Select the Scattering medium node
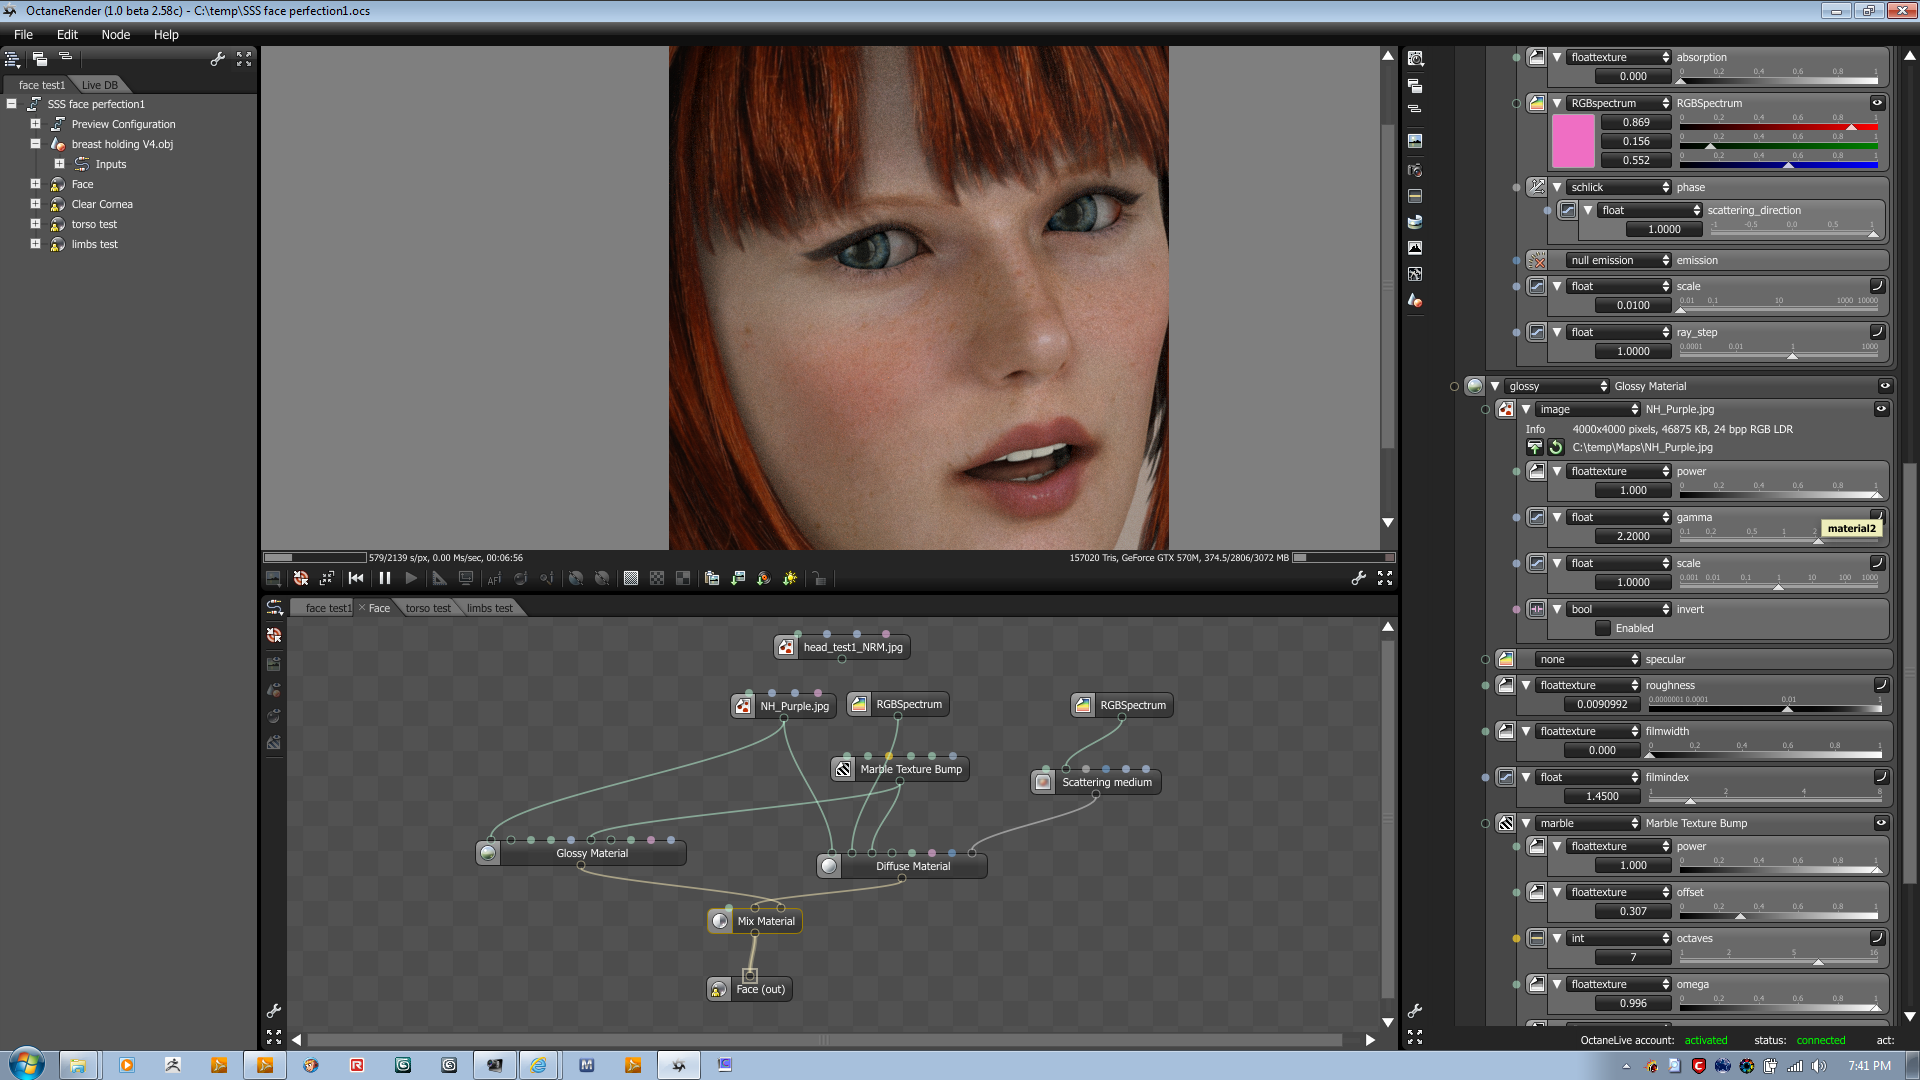1920x1080 pixels. click(1106, 782)
